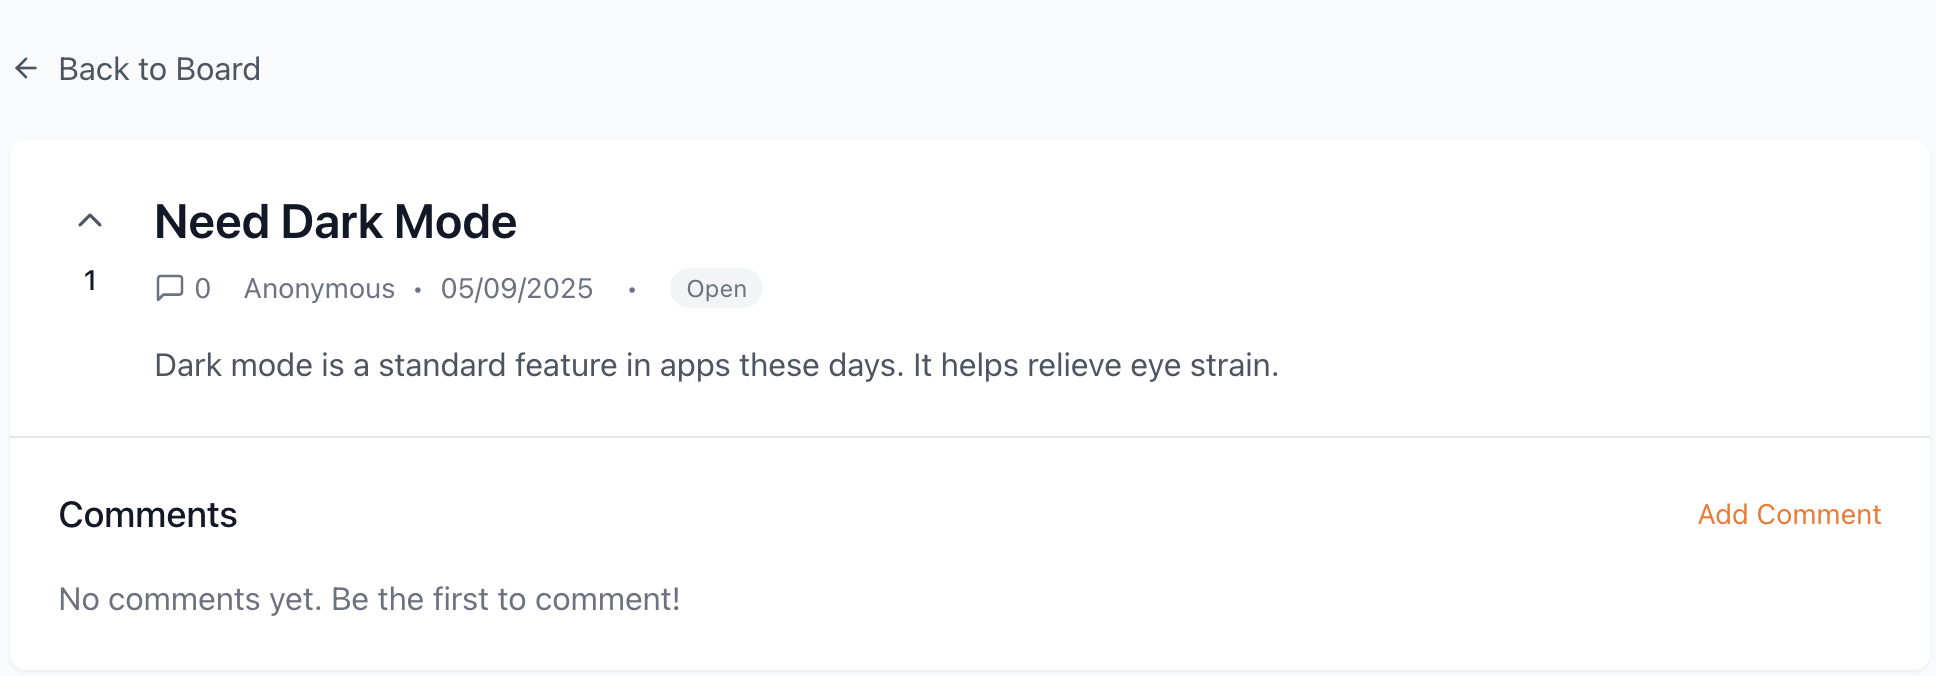Click the sentence 'It helps relieve eye strain'
The image size is (1936, 676).
[x=1095, y=365]
